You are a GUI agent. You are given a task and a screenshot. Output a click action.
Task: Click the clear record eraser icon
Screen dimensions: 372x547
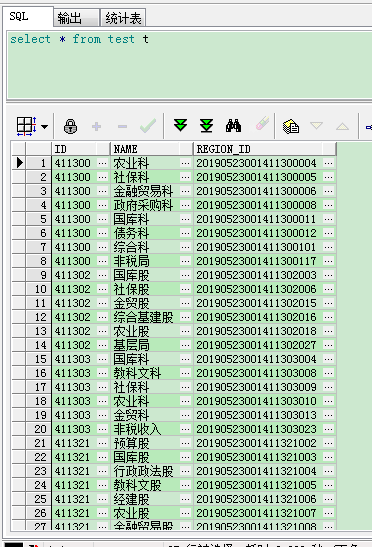click(x=262, y=123)
